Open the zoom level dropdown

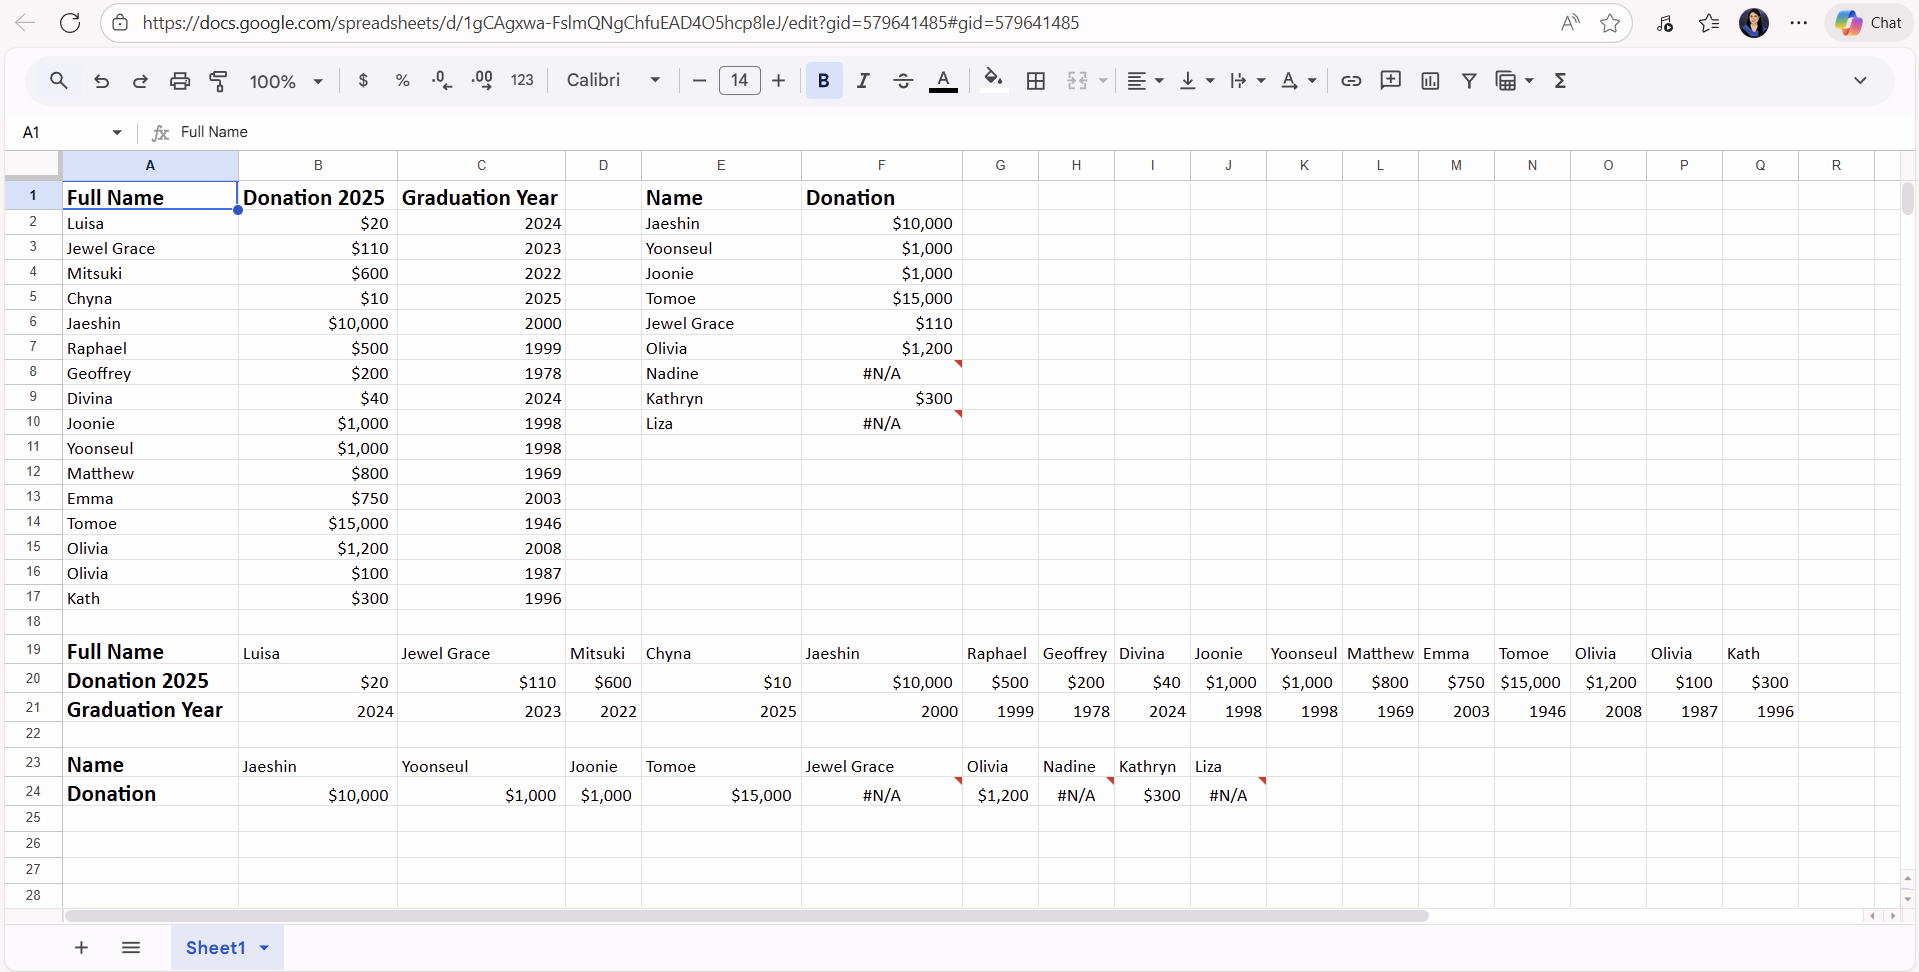tap(285, 81)
